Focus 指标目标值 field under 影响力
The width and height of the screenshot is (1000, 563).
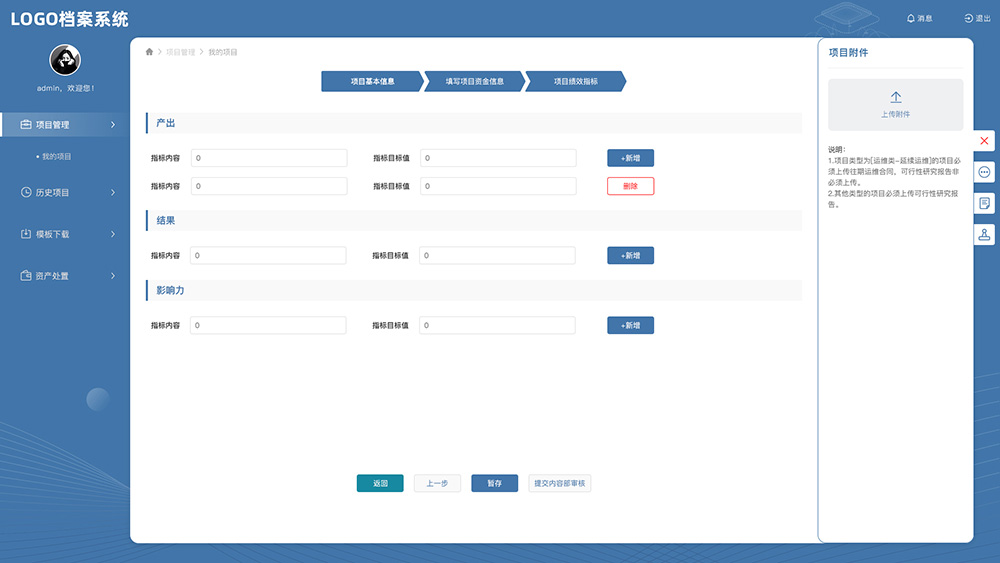[497, 325]
